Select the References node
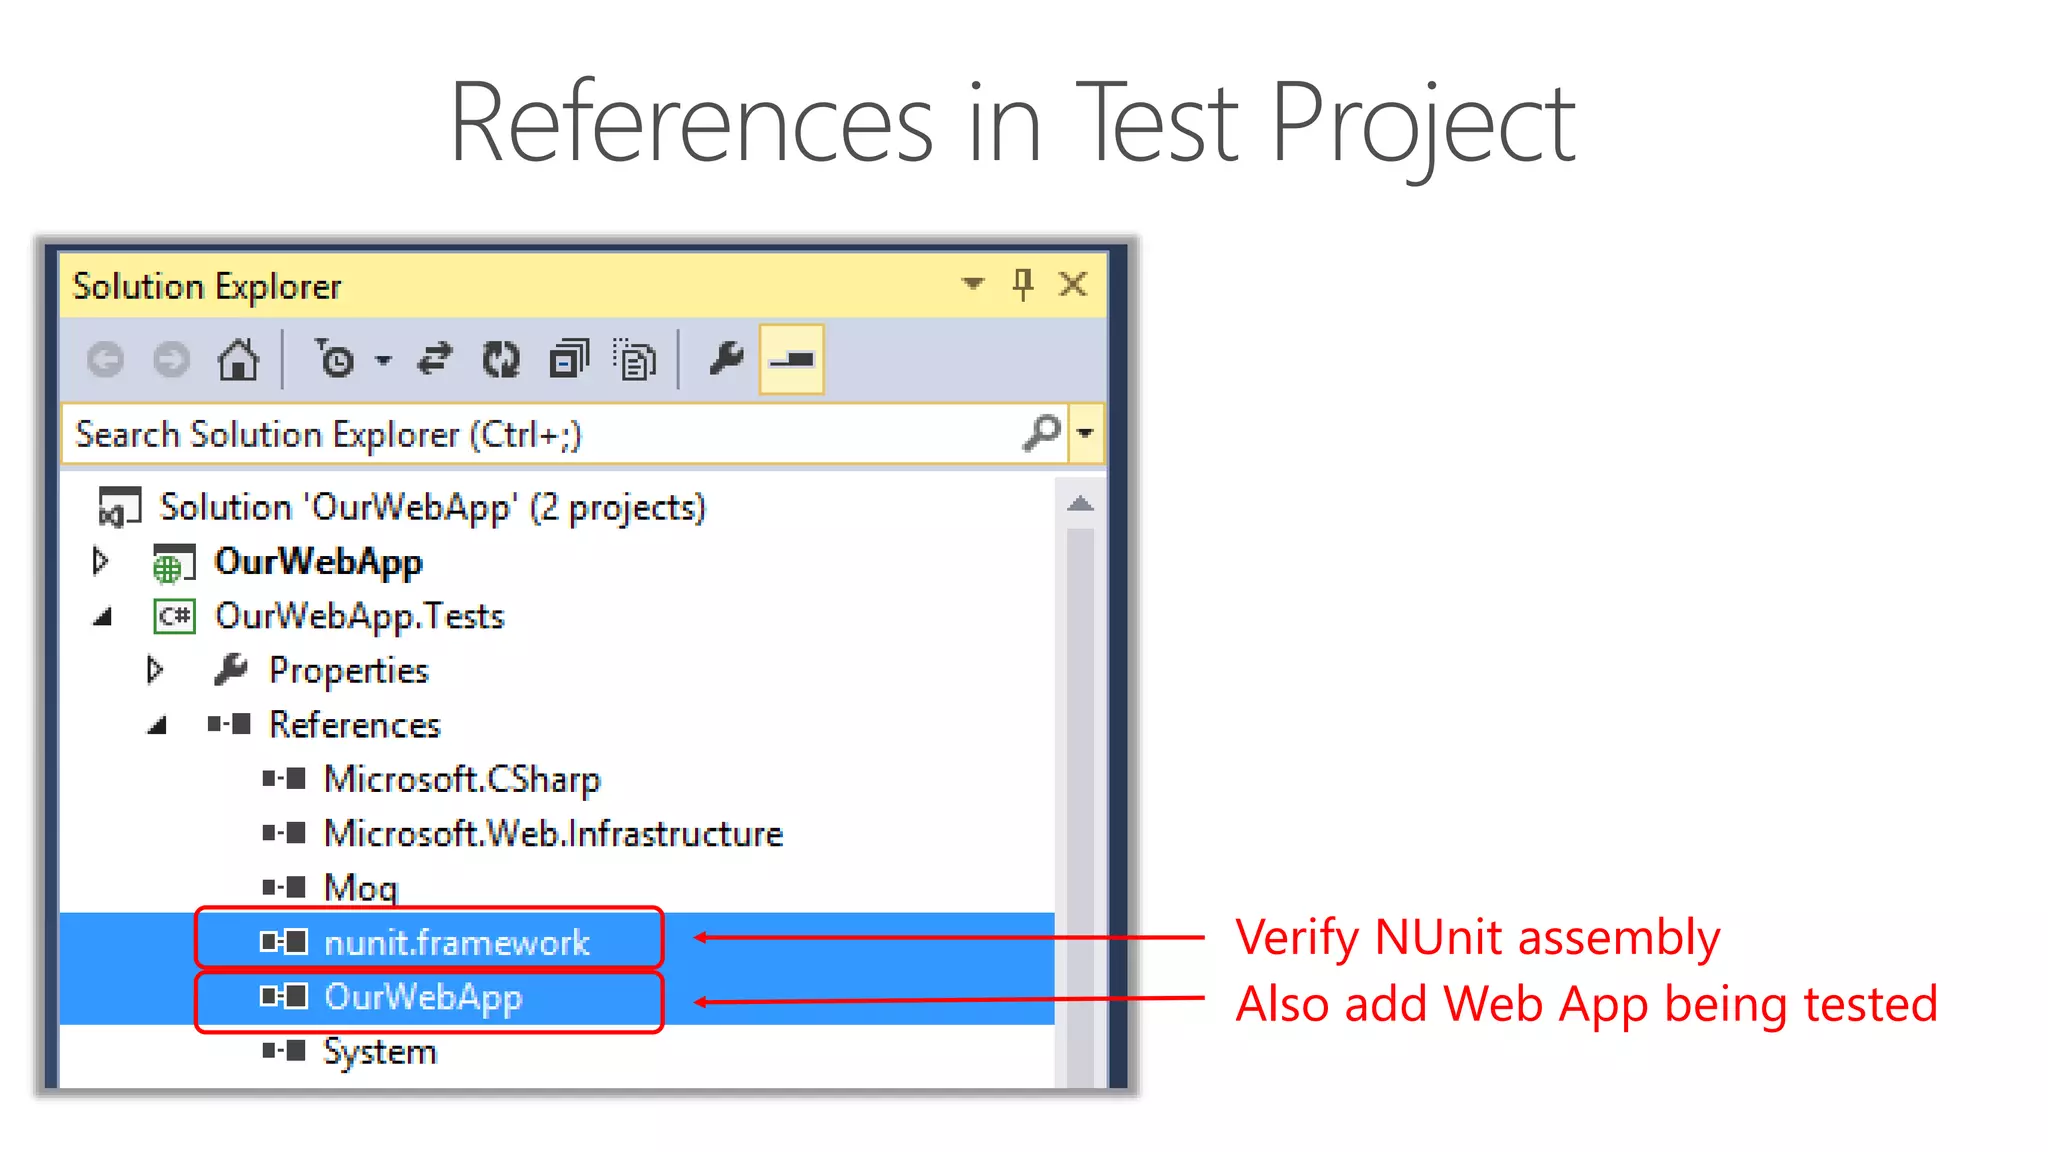The height and width of the screenshot is (1152, 2048). (354, 725)
